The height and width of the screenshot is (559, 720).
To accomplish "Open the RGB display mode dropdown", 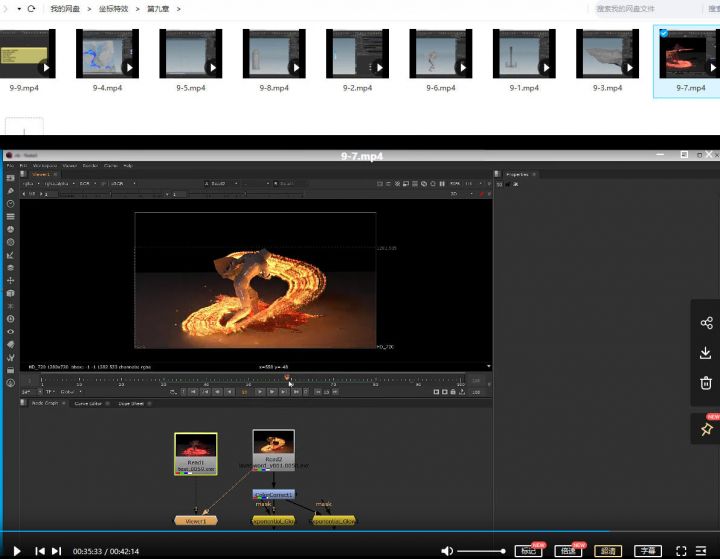I will pyautogui.click(x=88, y=184).
